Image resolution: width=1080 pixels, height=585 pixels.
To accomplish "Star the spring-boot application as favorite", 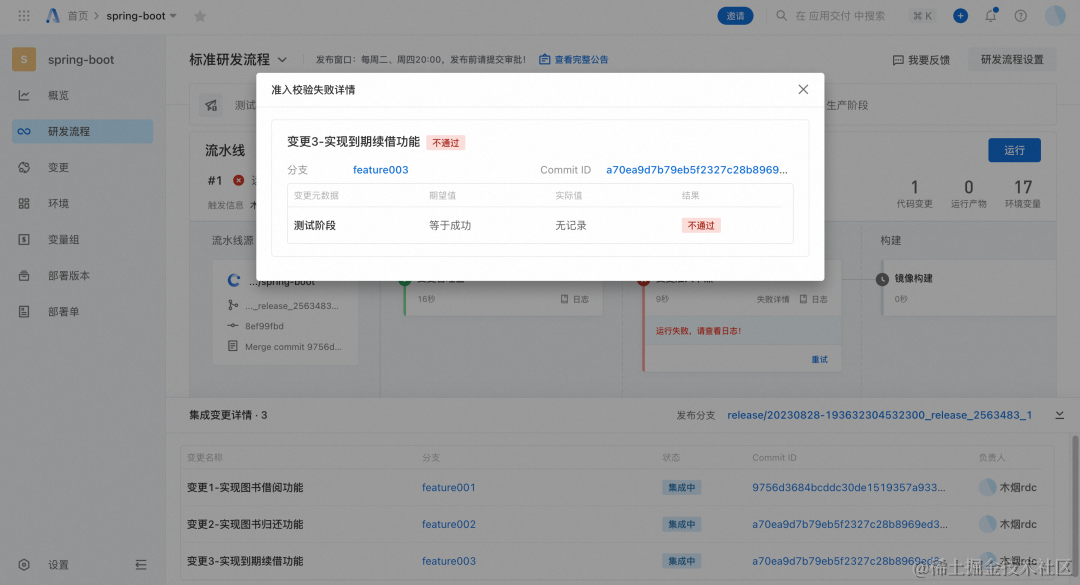I will [200, 16].
